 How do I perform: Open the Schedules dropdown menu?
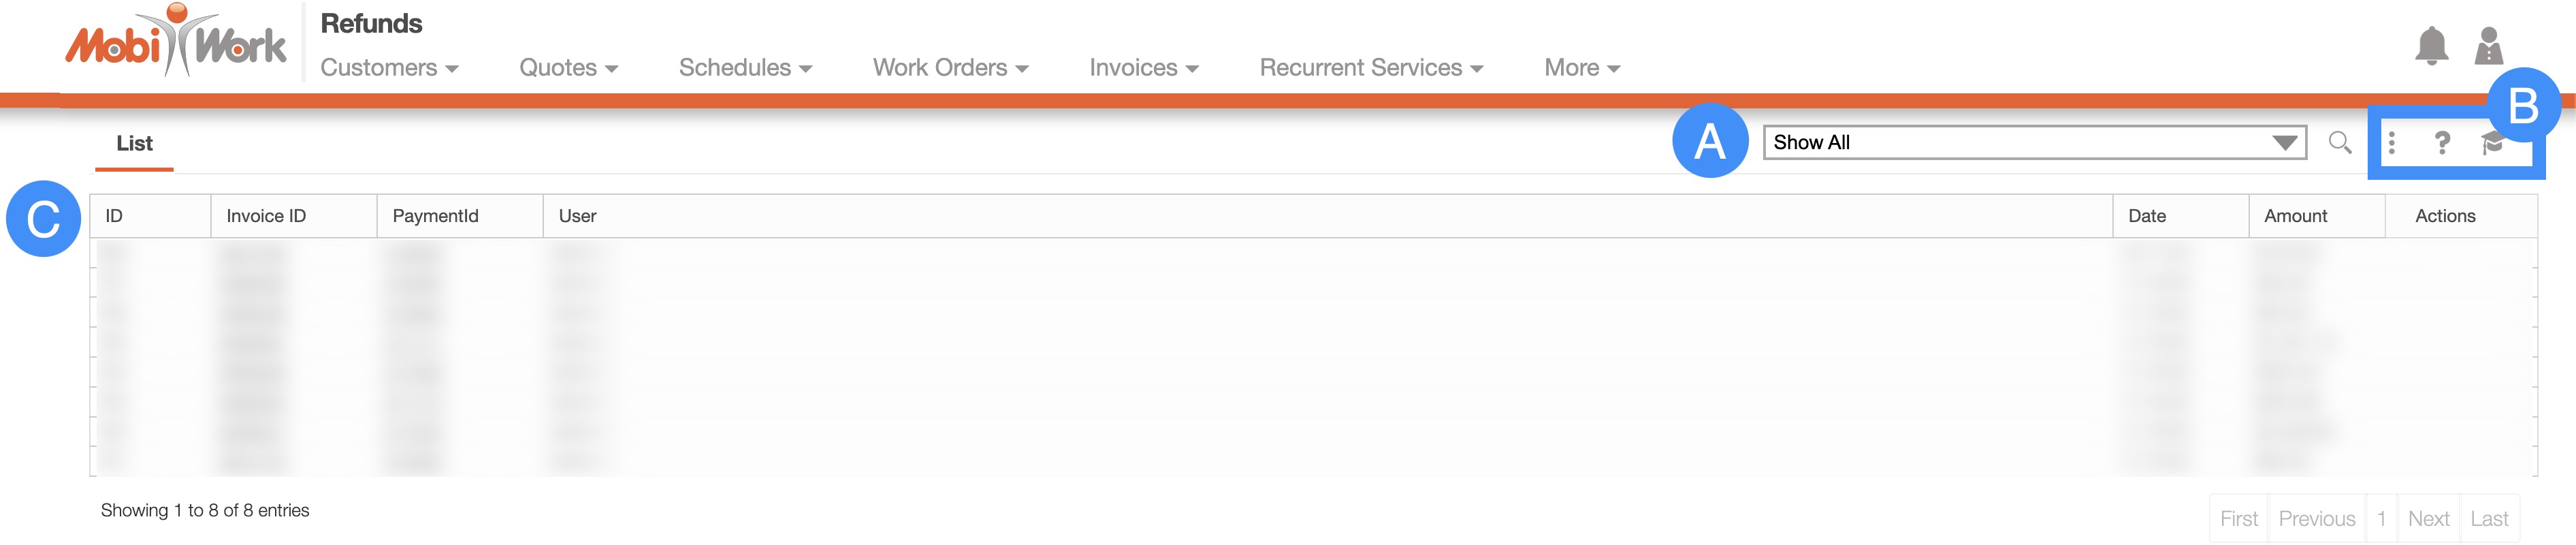(x=744, y=68)
